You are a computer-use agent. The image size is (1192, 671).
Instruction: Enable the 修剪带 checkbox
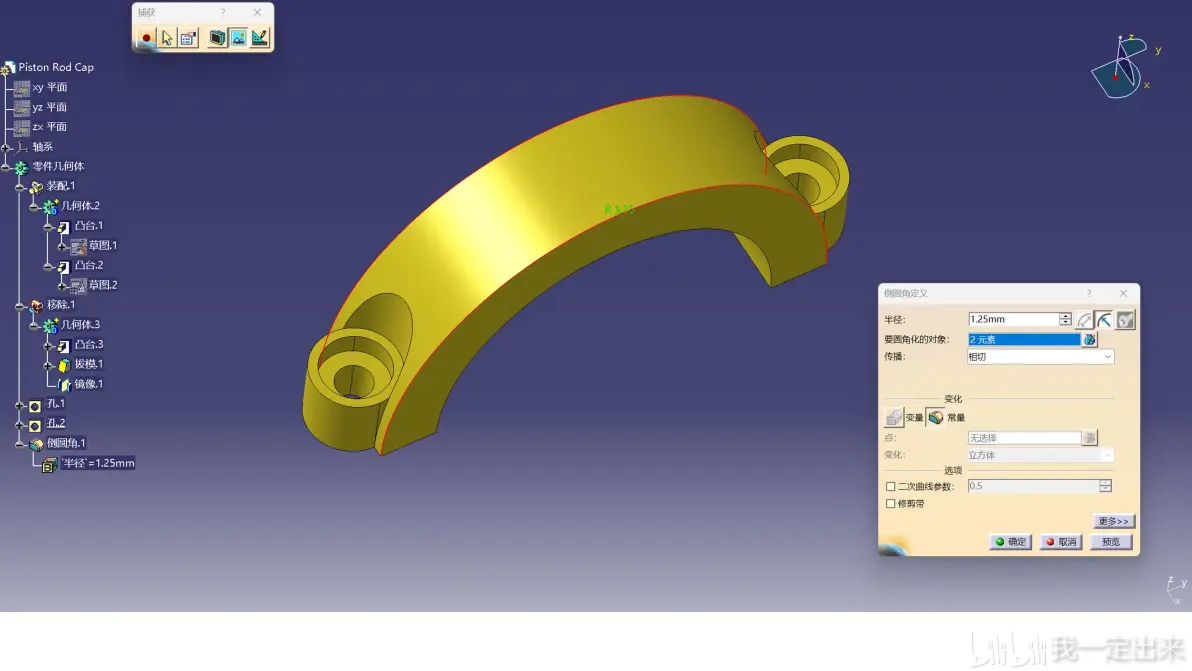click(x=890, y=504)
